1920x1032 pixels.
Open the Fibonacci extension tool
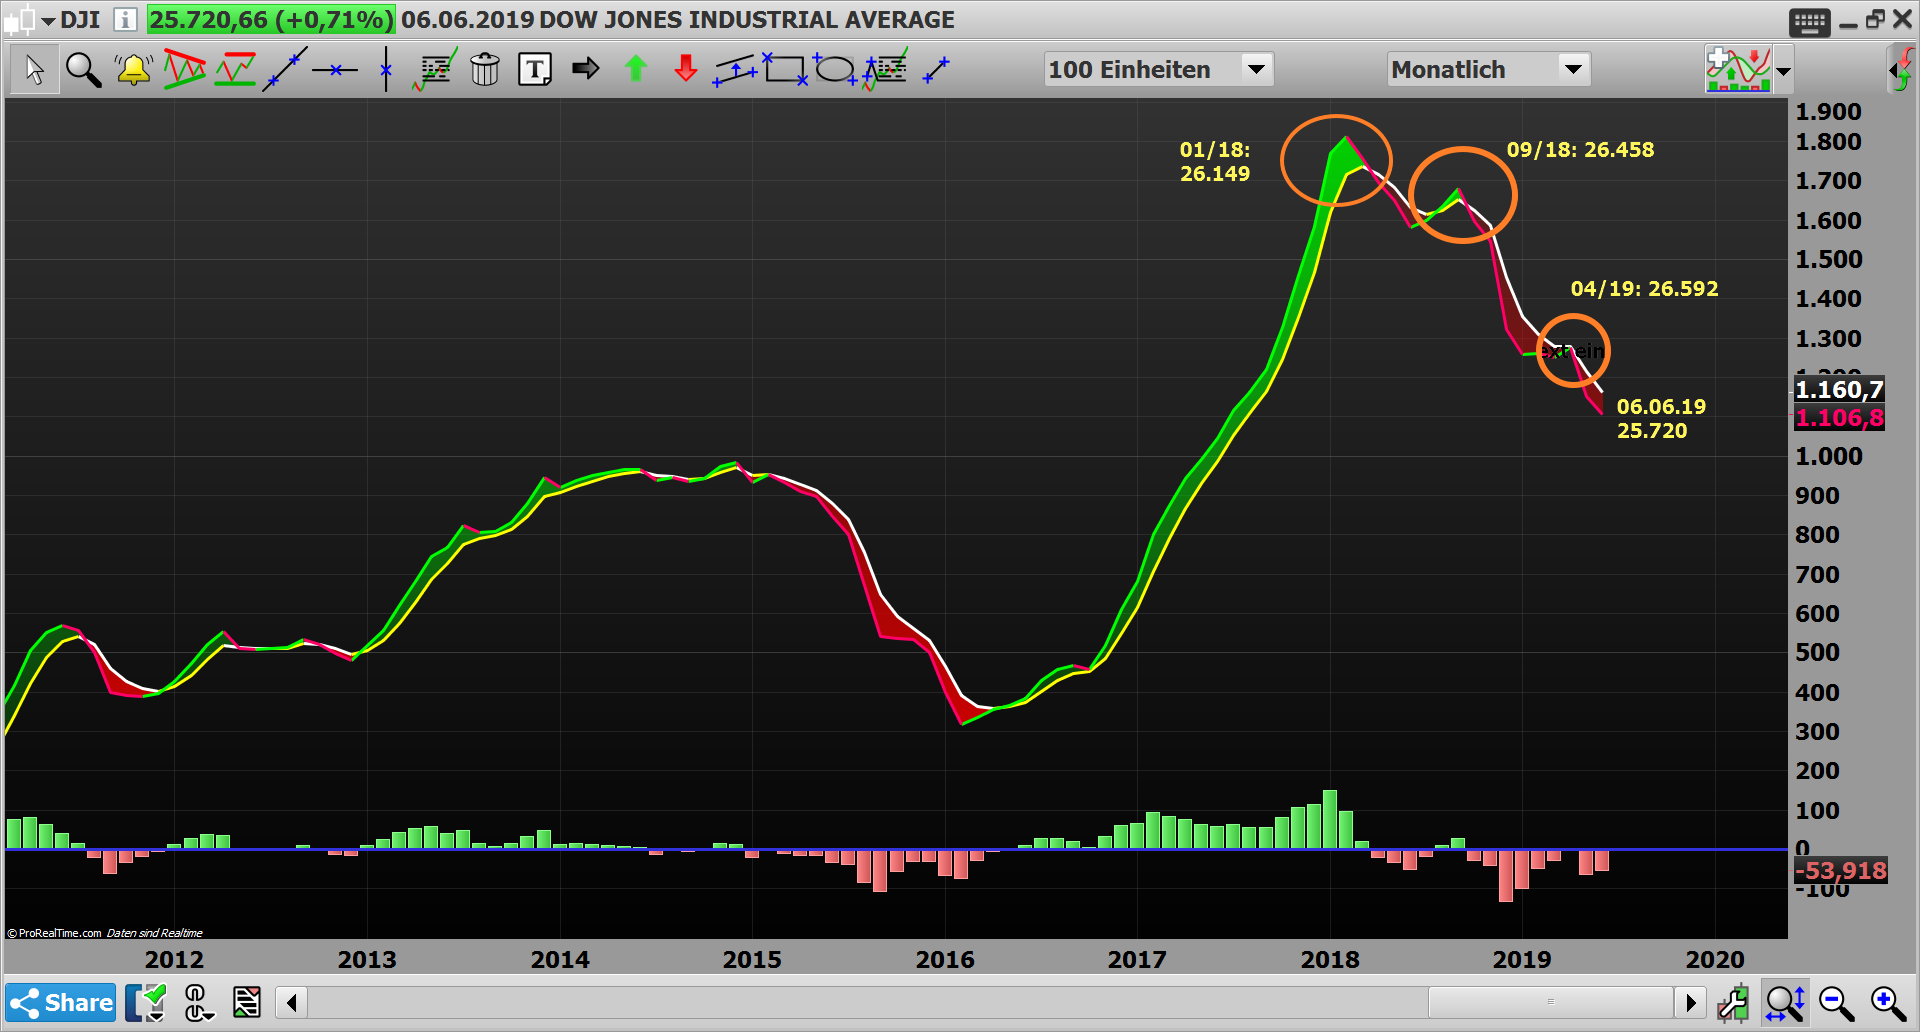click(x=885, y=70)
